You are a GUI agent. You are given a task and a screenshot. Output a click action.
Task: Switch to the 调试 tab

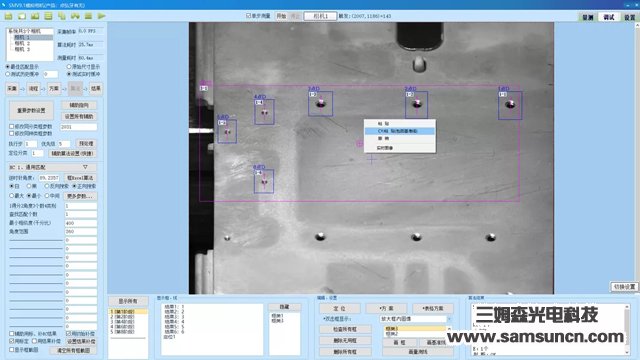pos(609,17)
